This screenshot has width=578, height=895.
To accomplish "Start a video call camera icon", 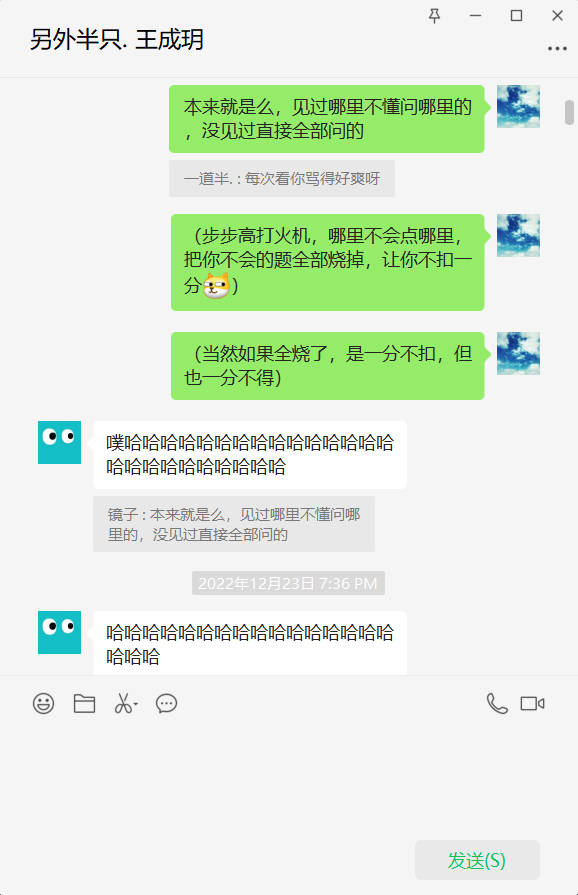I will (532, 703).
